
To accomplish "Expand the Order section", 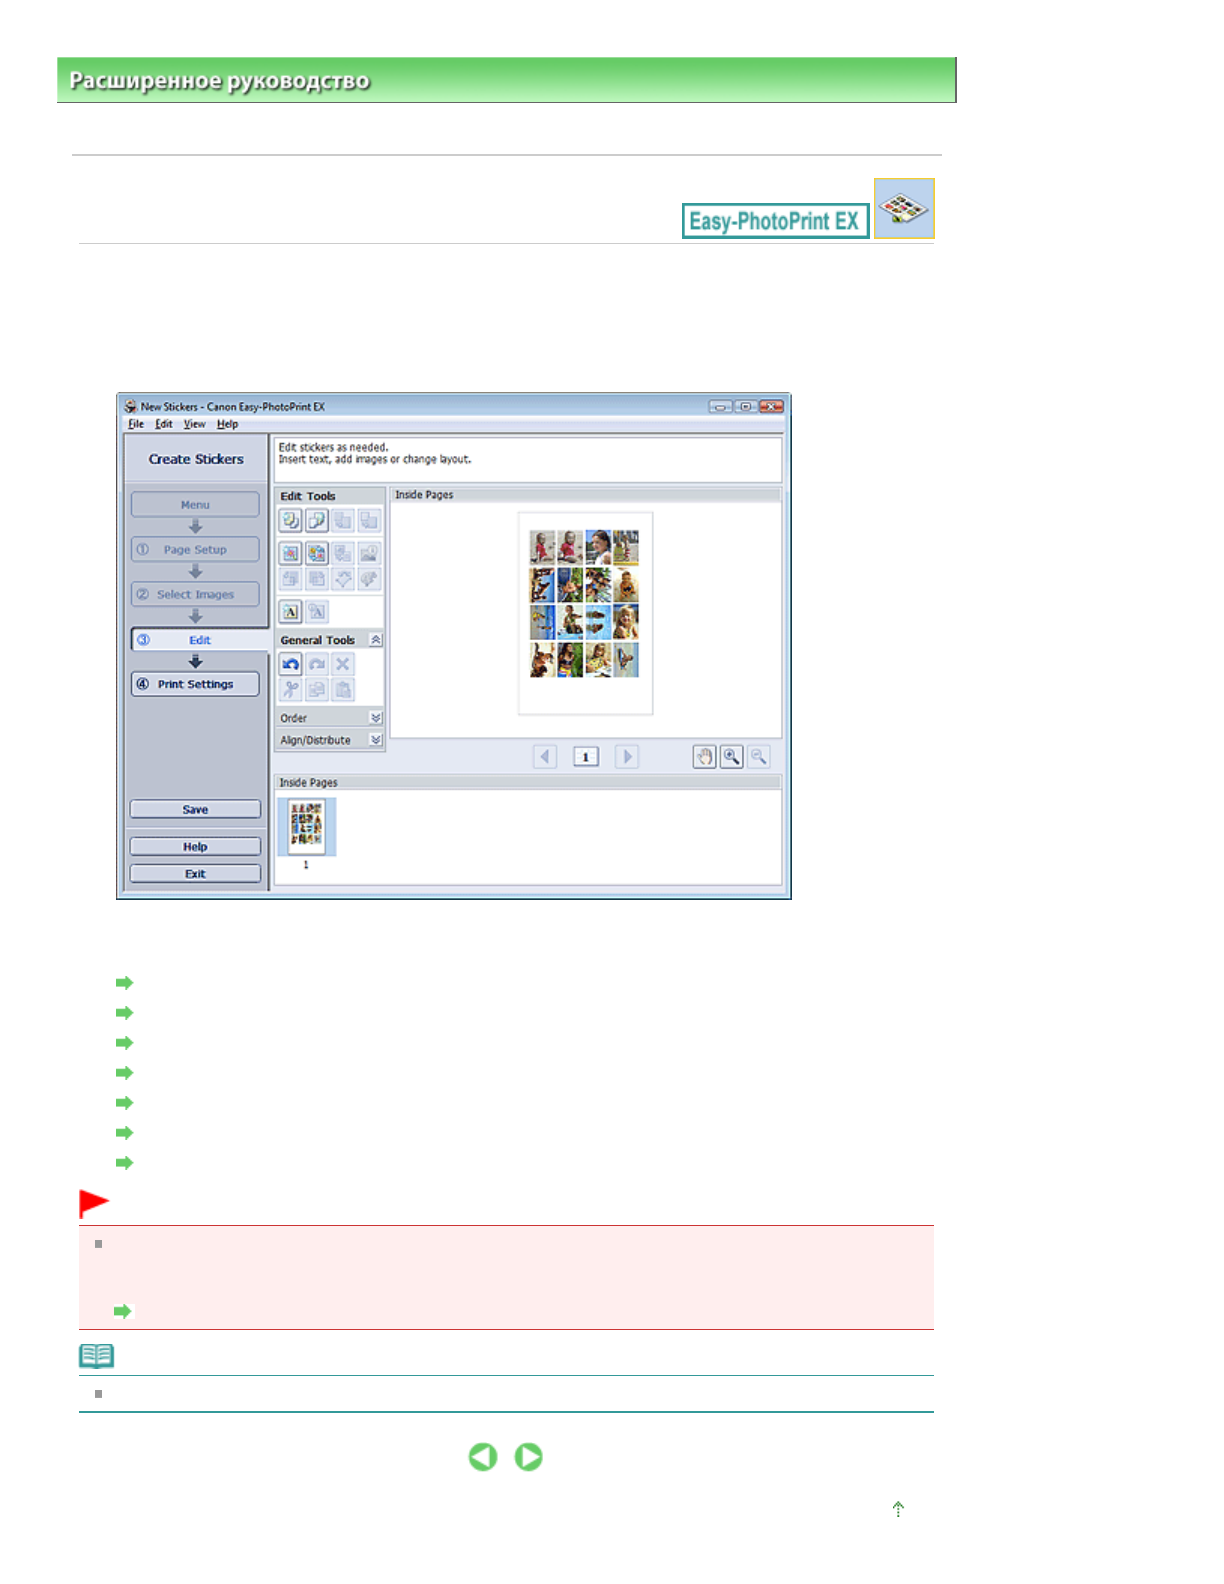I will (376, 718).
